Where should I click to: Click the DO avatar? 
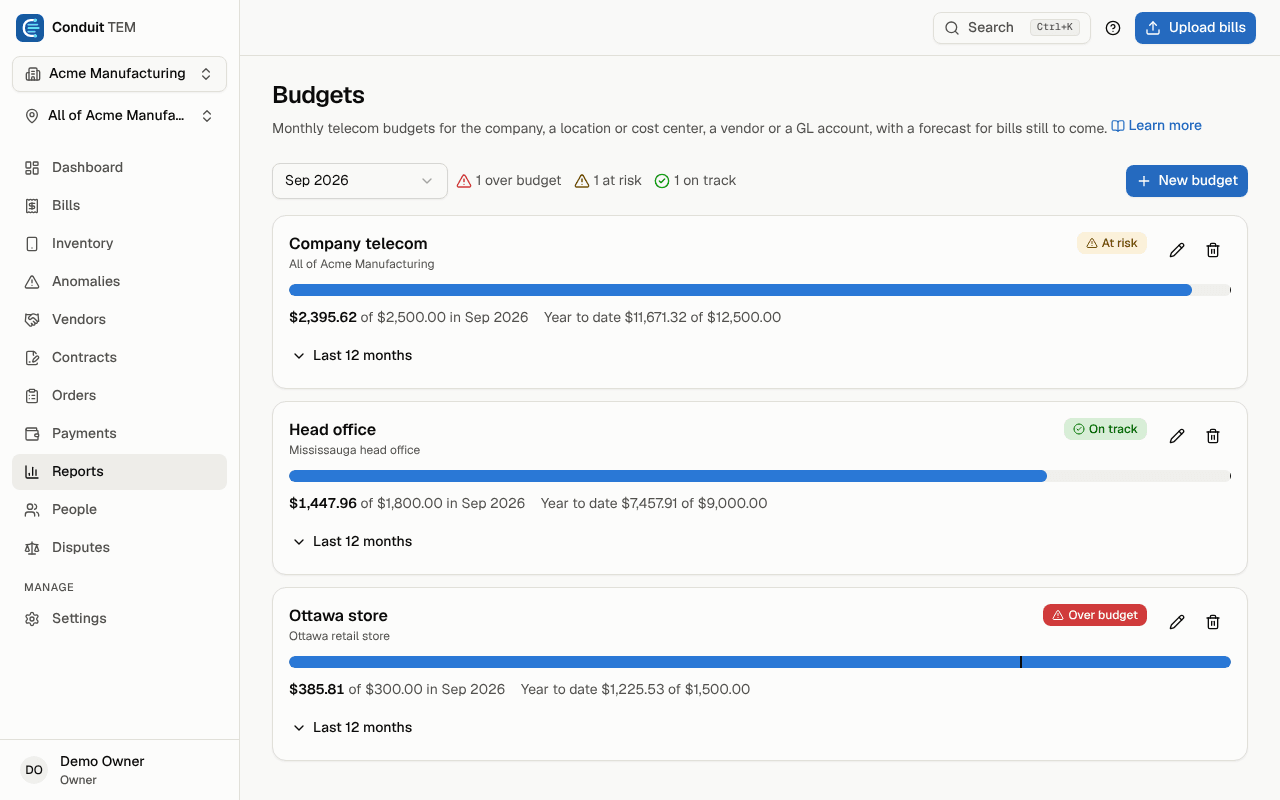click(x=34, y=770)
